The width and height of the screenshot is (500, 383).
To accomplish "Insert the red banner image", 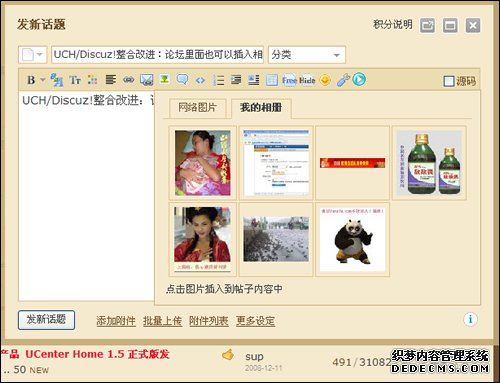I will pyautogui.click(x=352, y=163).
